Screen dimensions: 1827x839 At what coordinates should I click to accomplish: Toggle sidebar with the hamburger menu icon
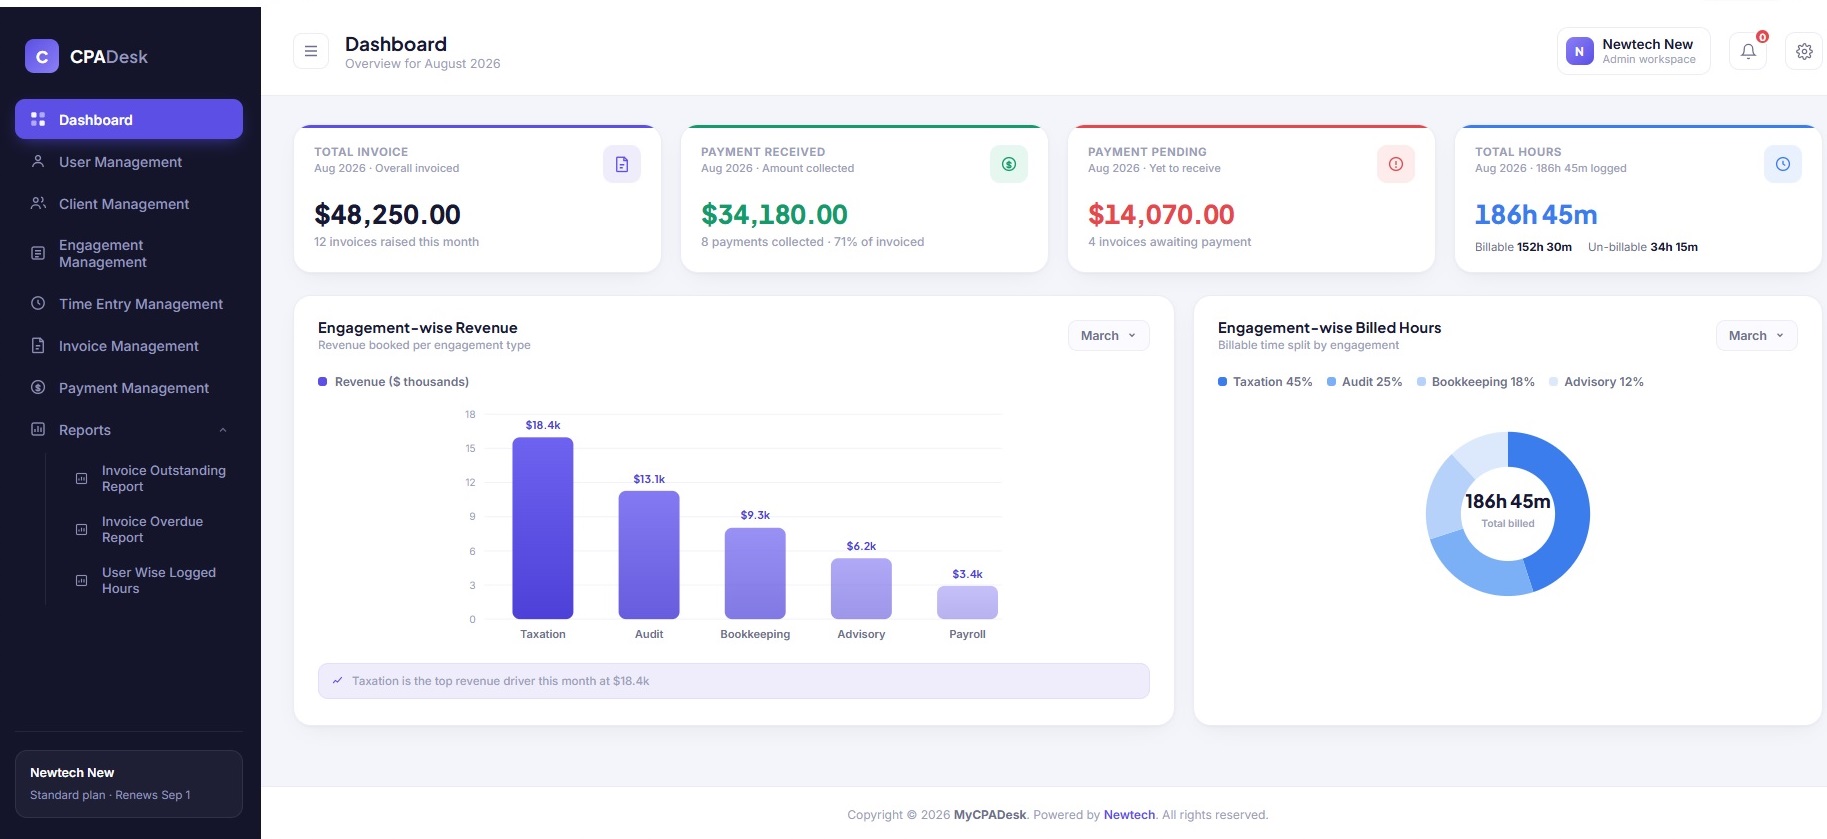coord(311,51)
